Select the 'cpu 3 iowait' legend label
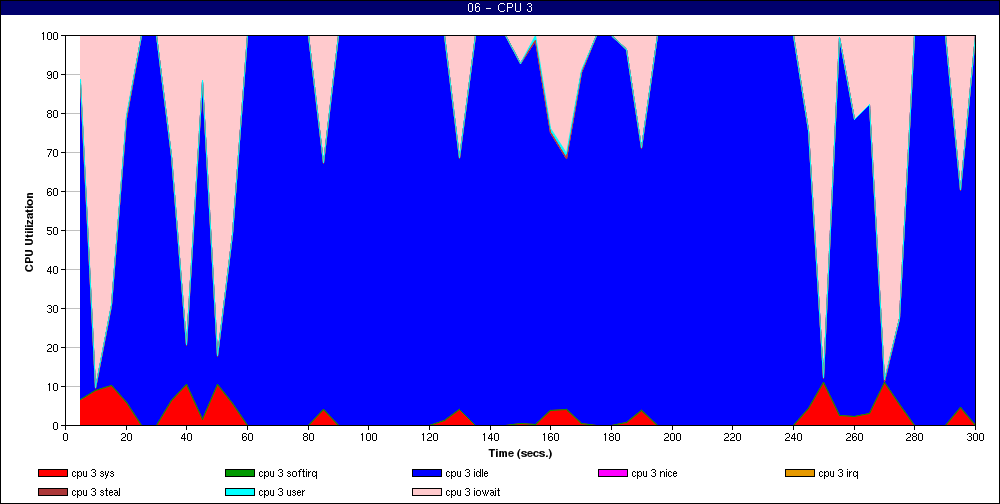 coord(473,493)
